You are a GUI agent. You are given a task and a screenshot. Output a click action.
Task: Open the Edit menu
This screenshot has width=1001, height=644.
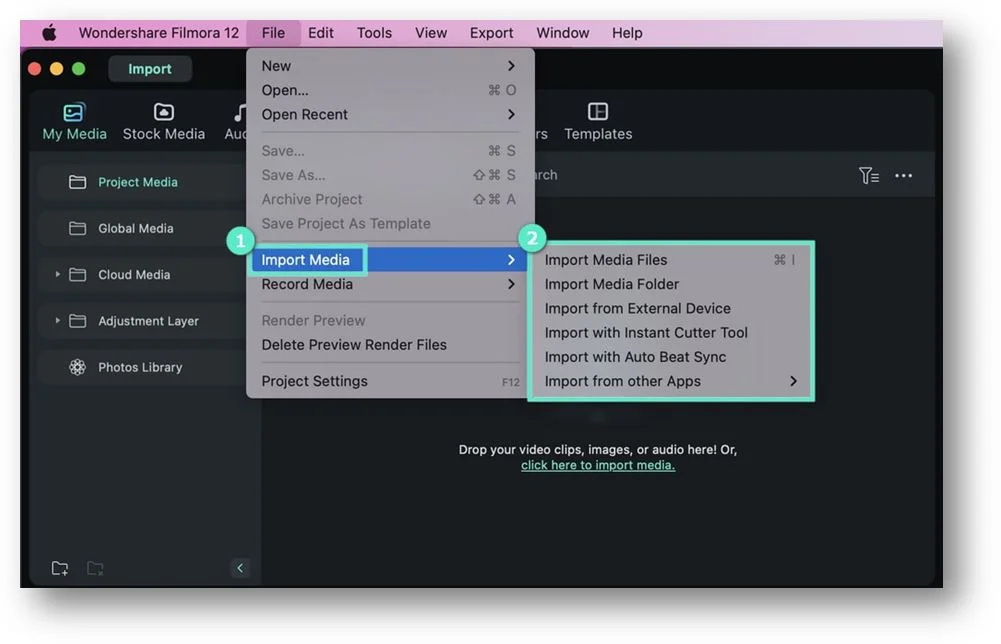point(320,33)
